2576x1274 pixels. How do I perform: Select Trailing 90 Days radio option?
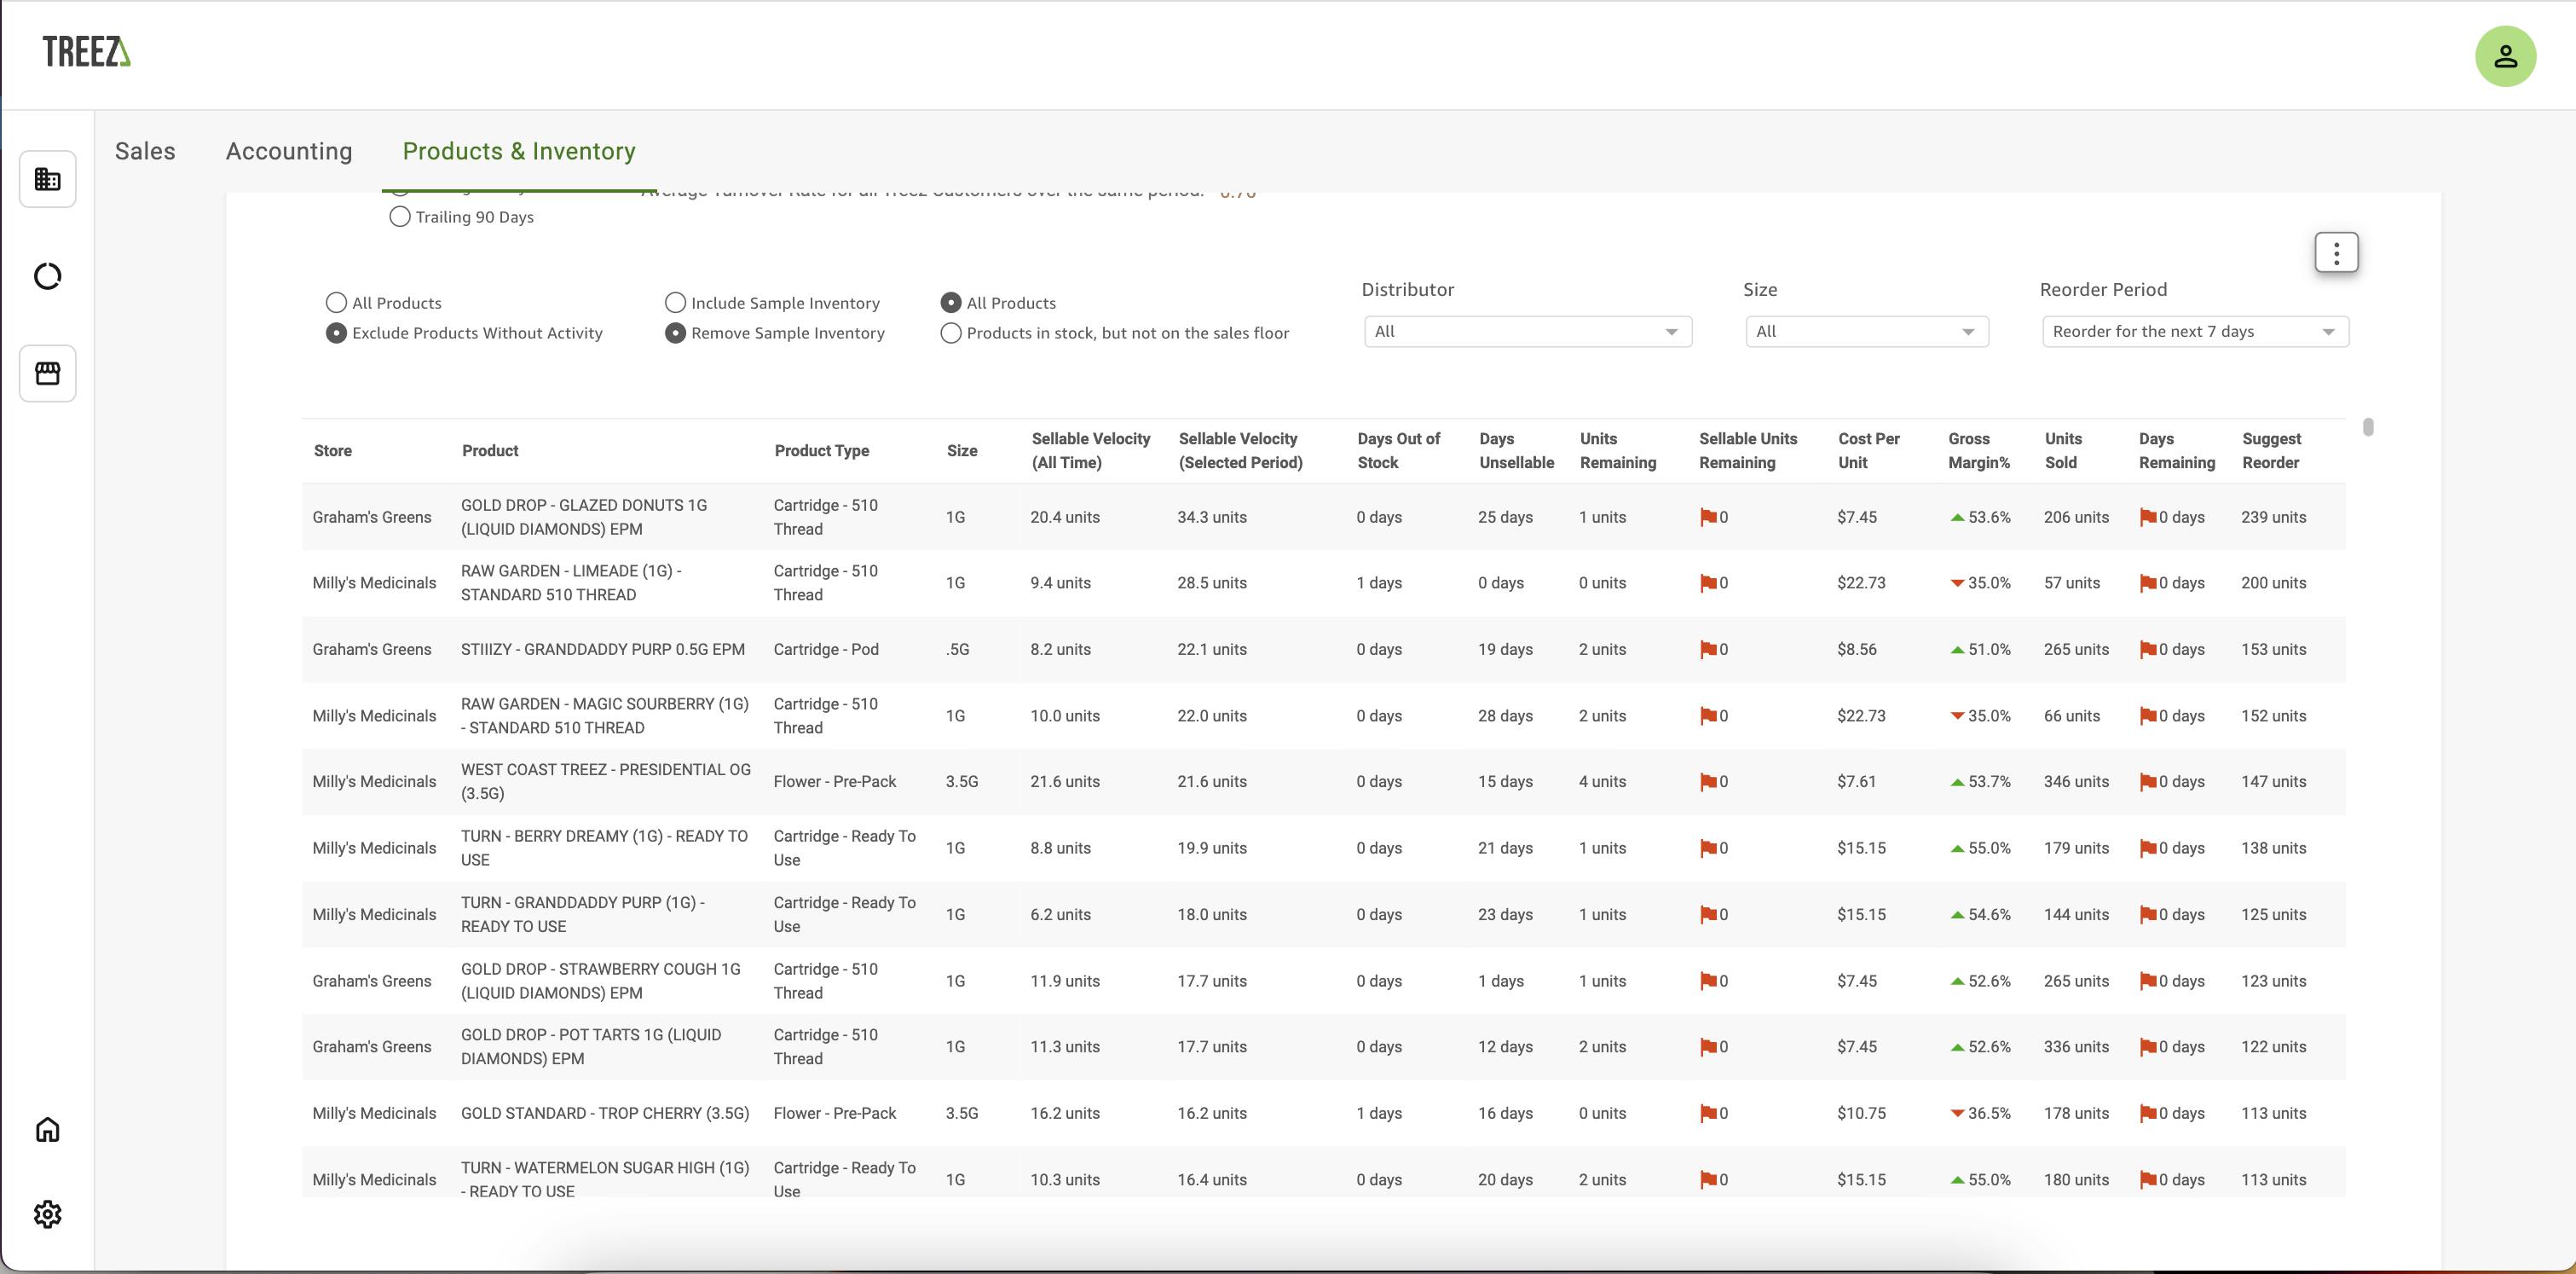tap(400, 217)
